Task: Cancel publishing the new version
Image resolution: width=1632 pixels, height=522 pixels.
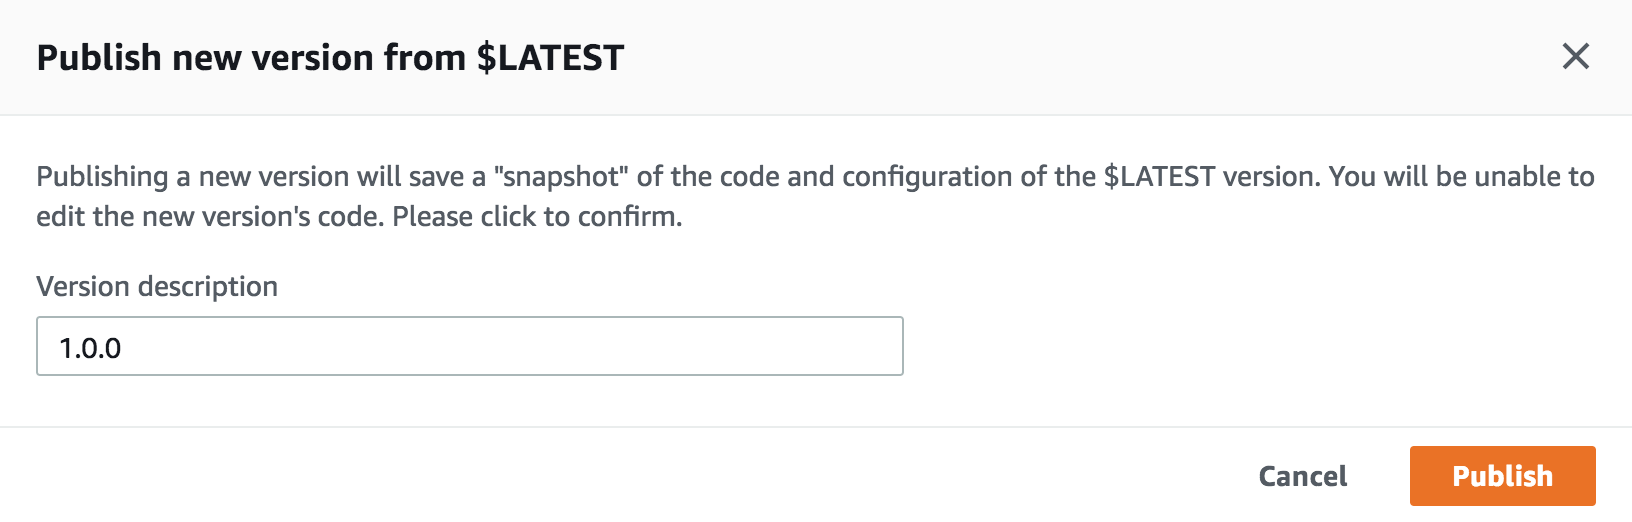Action: [1302, 476]
